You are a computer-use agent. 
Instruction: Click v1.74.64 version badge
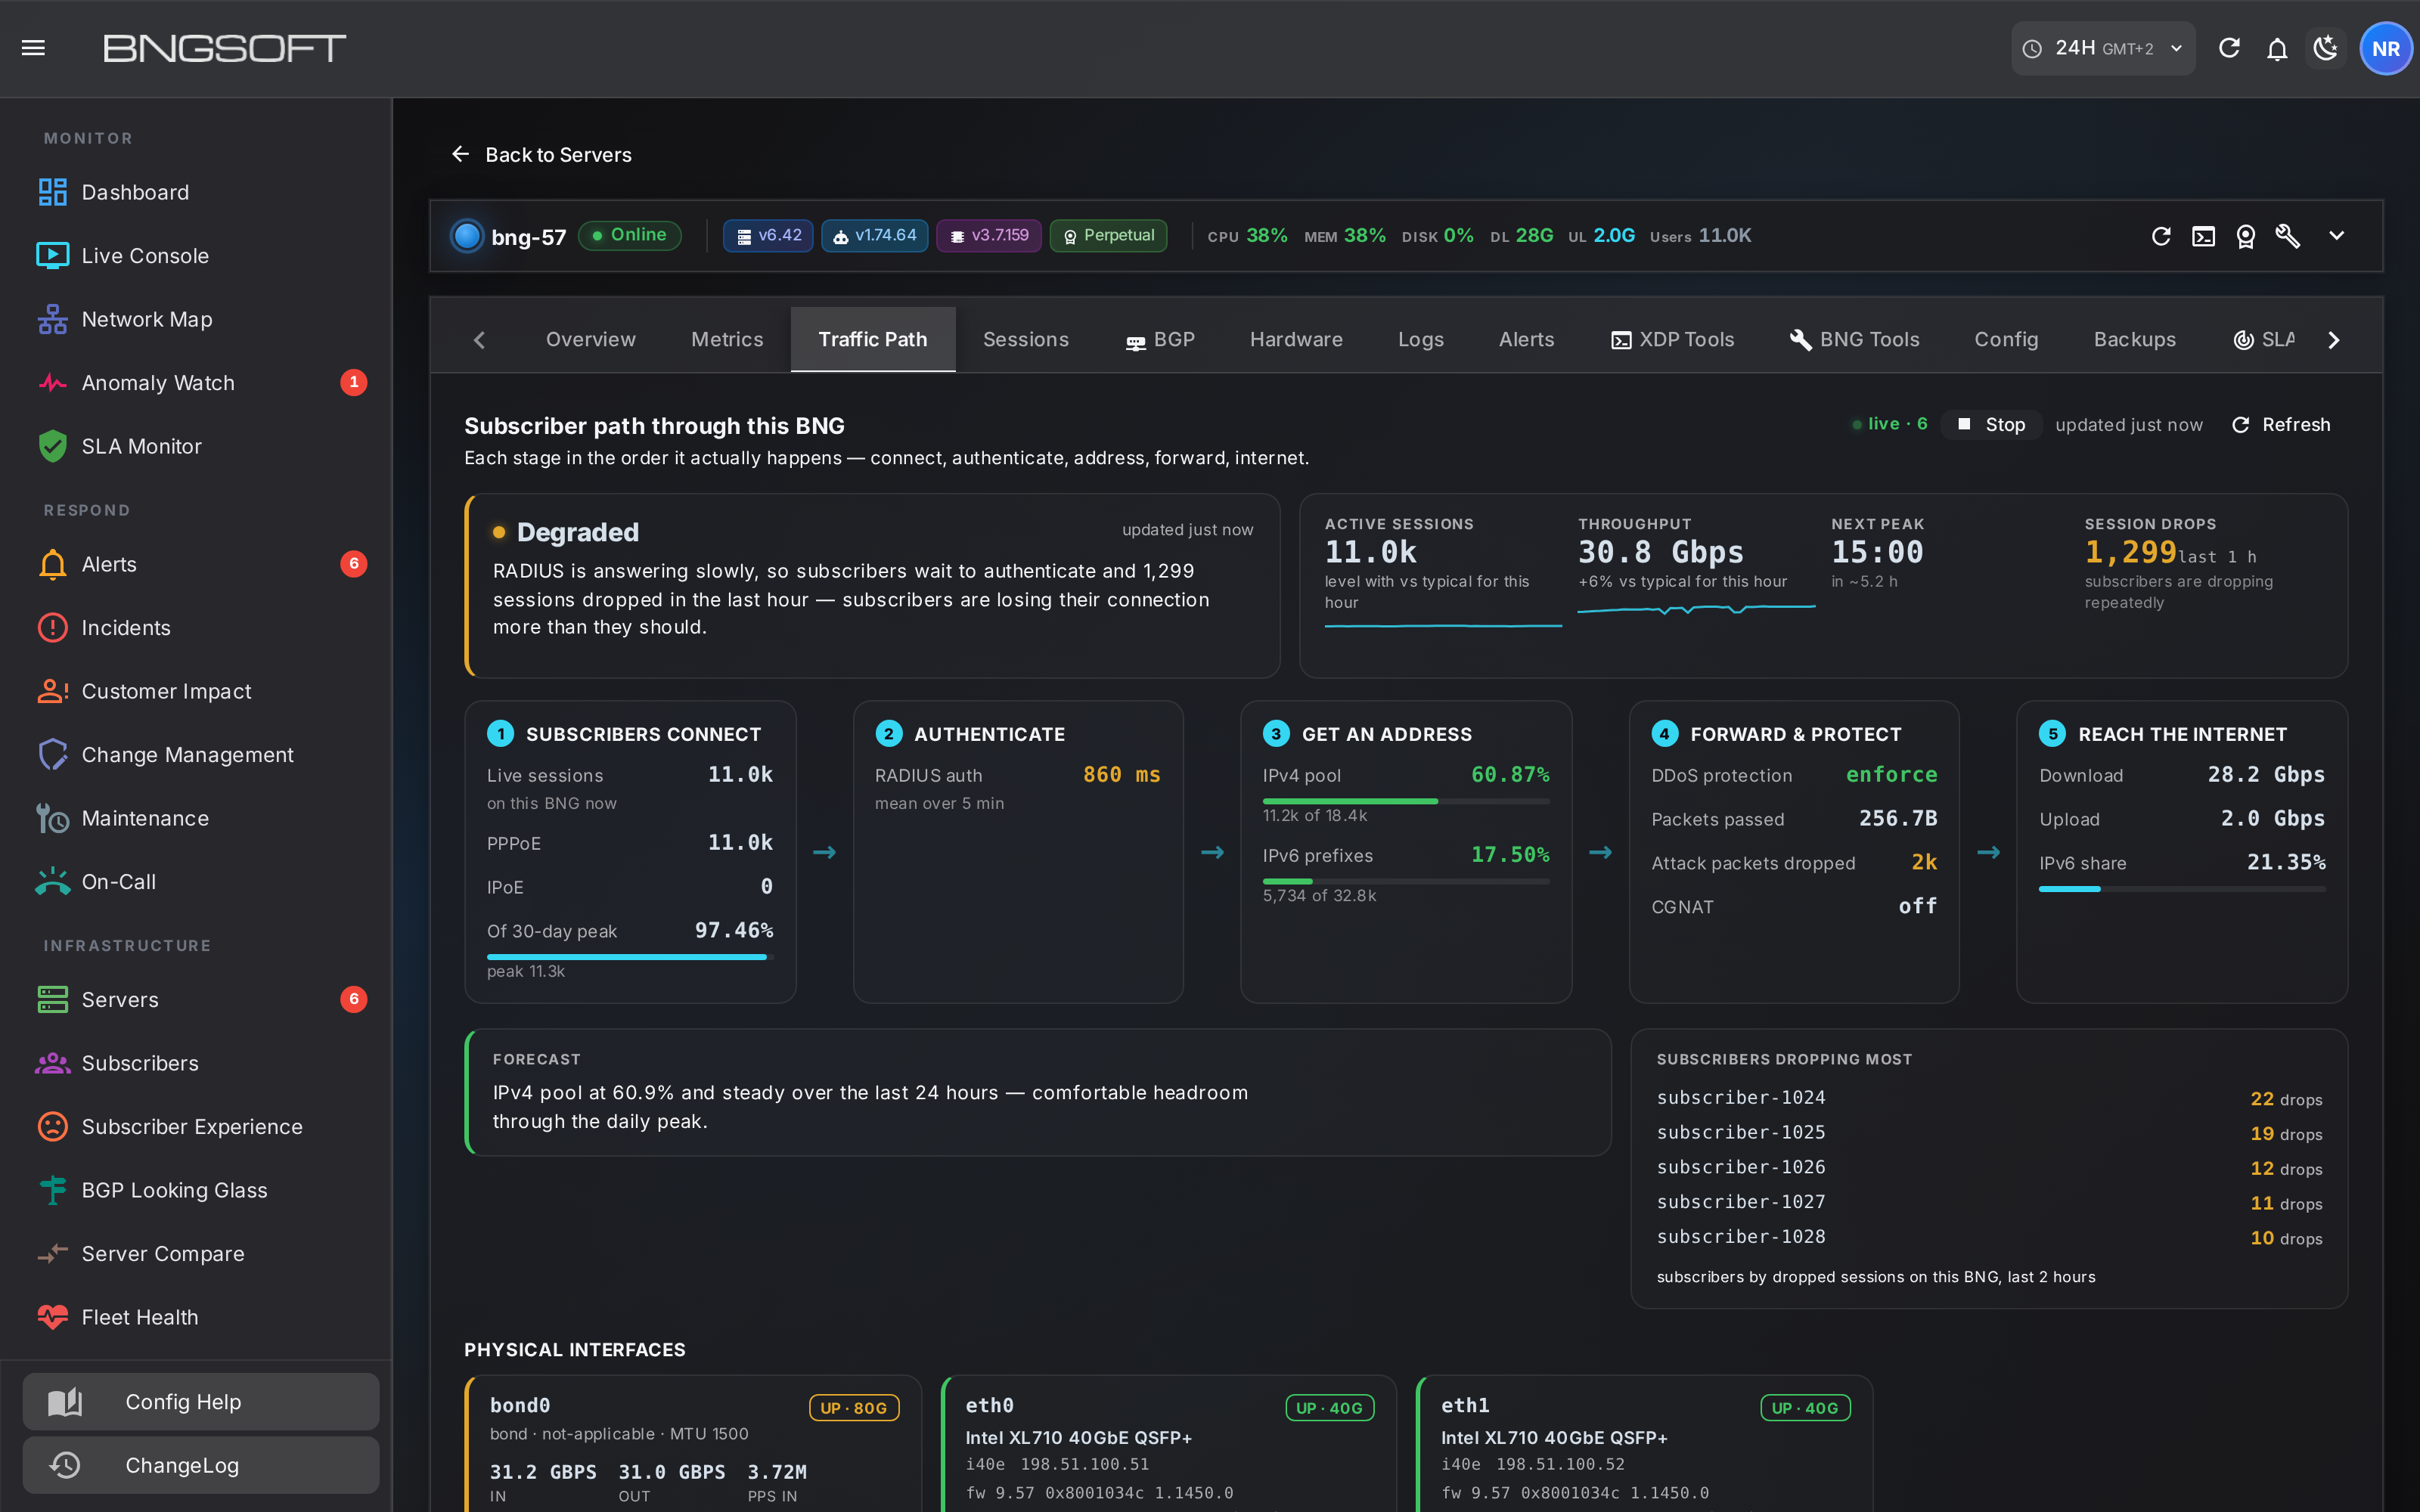[x=875, y=236]
